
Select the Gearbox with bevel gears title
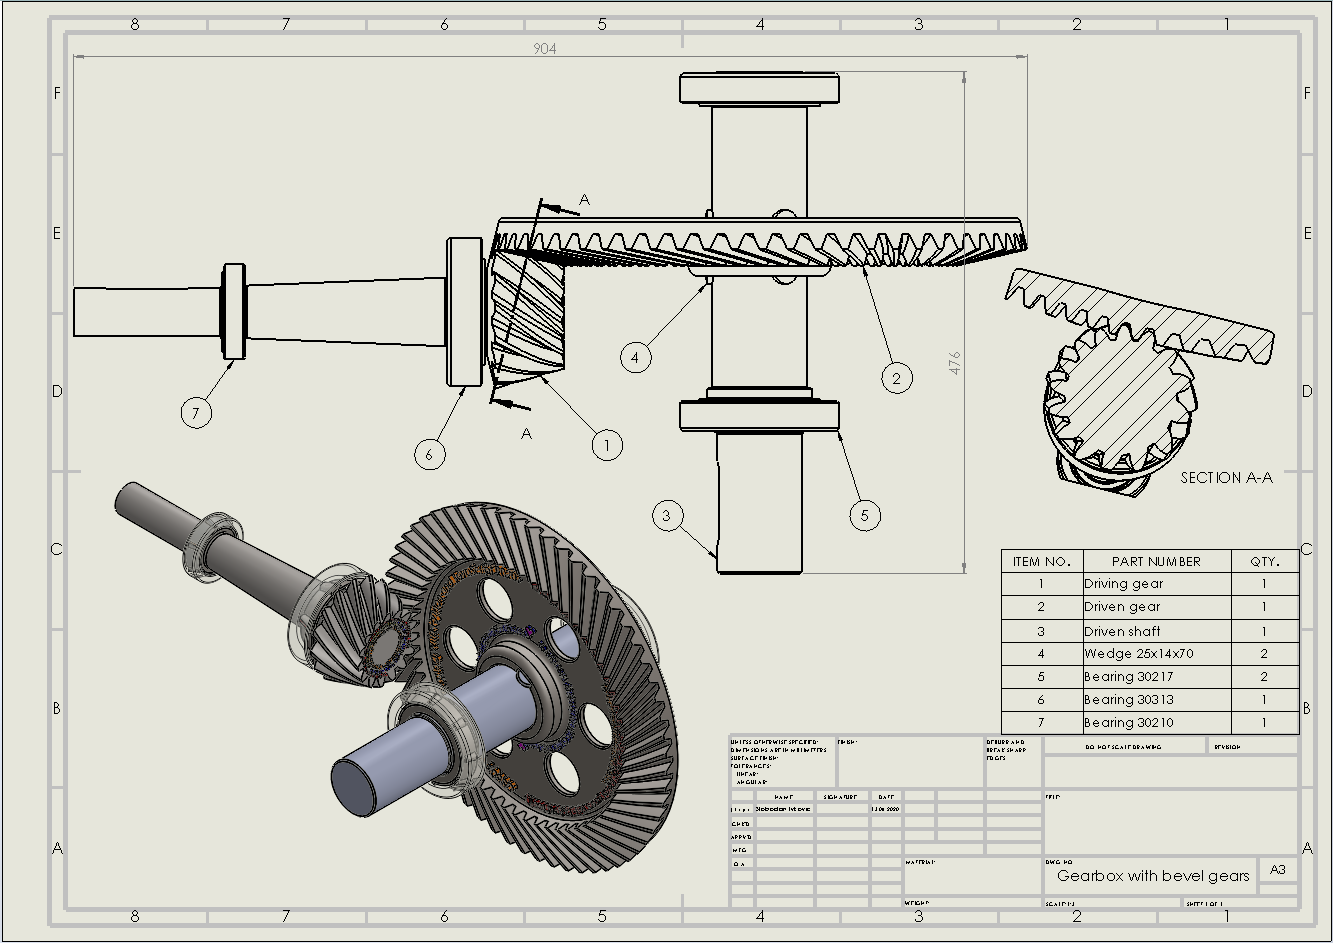pyautogui.click(x=1153, y=876)
